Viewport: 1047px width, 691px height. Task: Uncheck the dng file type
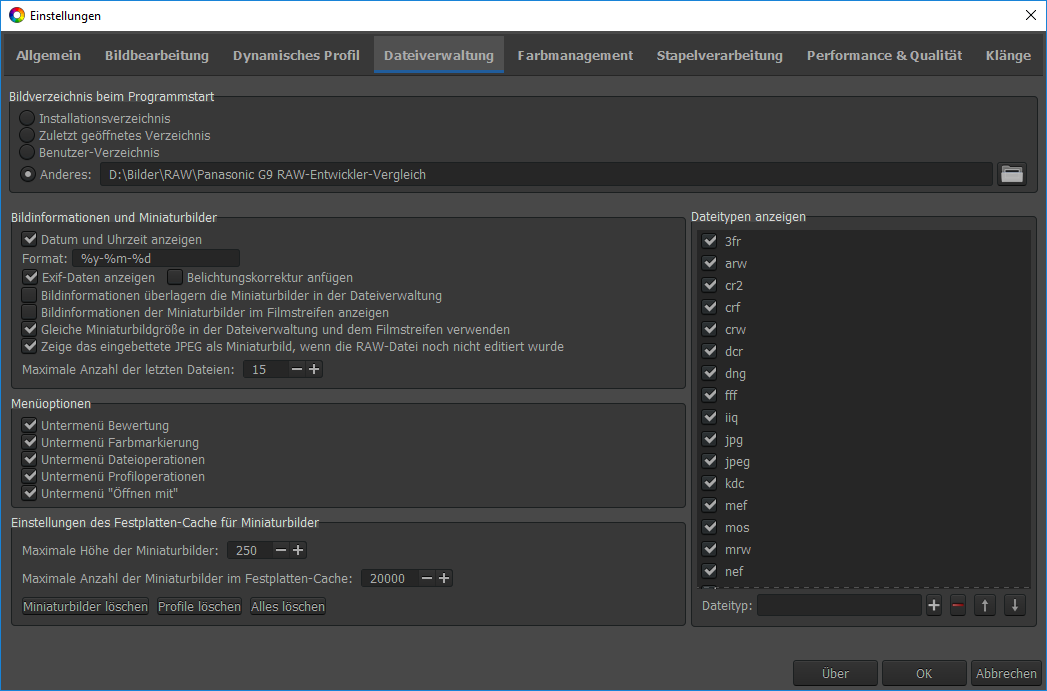710,373
